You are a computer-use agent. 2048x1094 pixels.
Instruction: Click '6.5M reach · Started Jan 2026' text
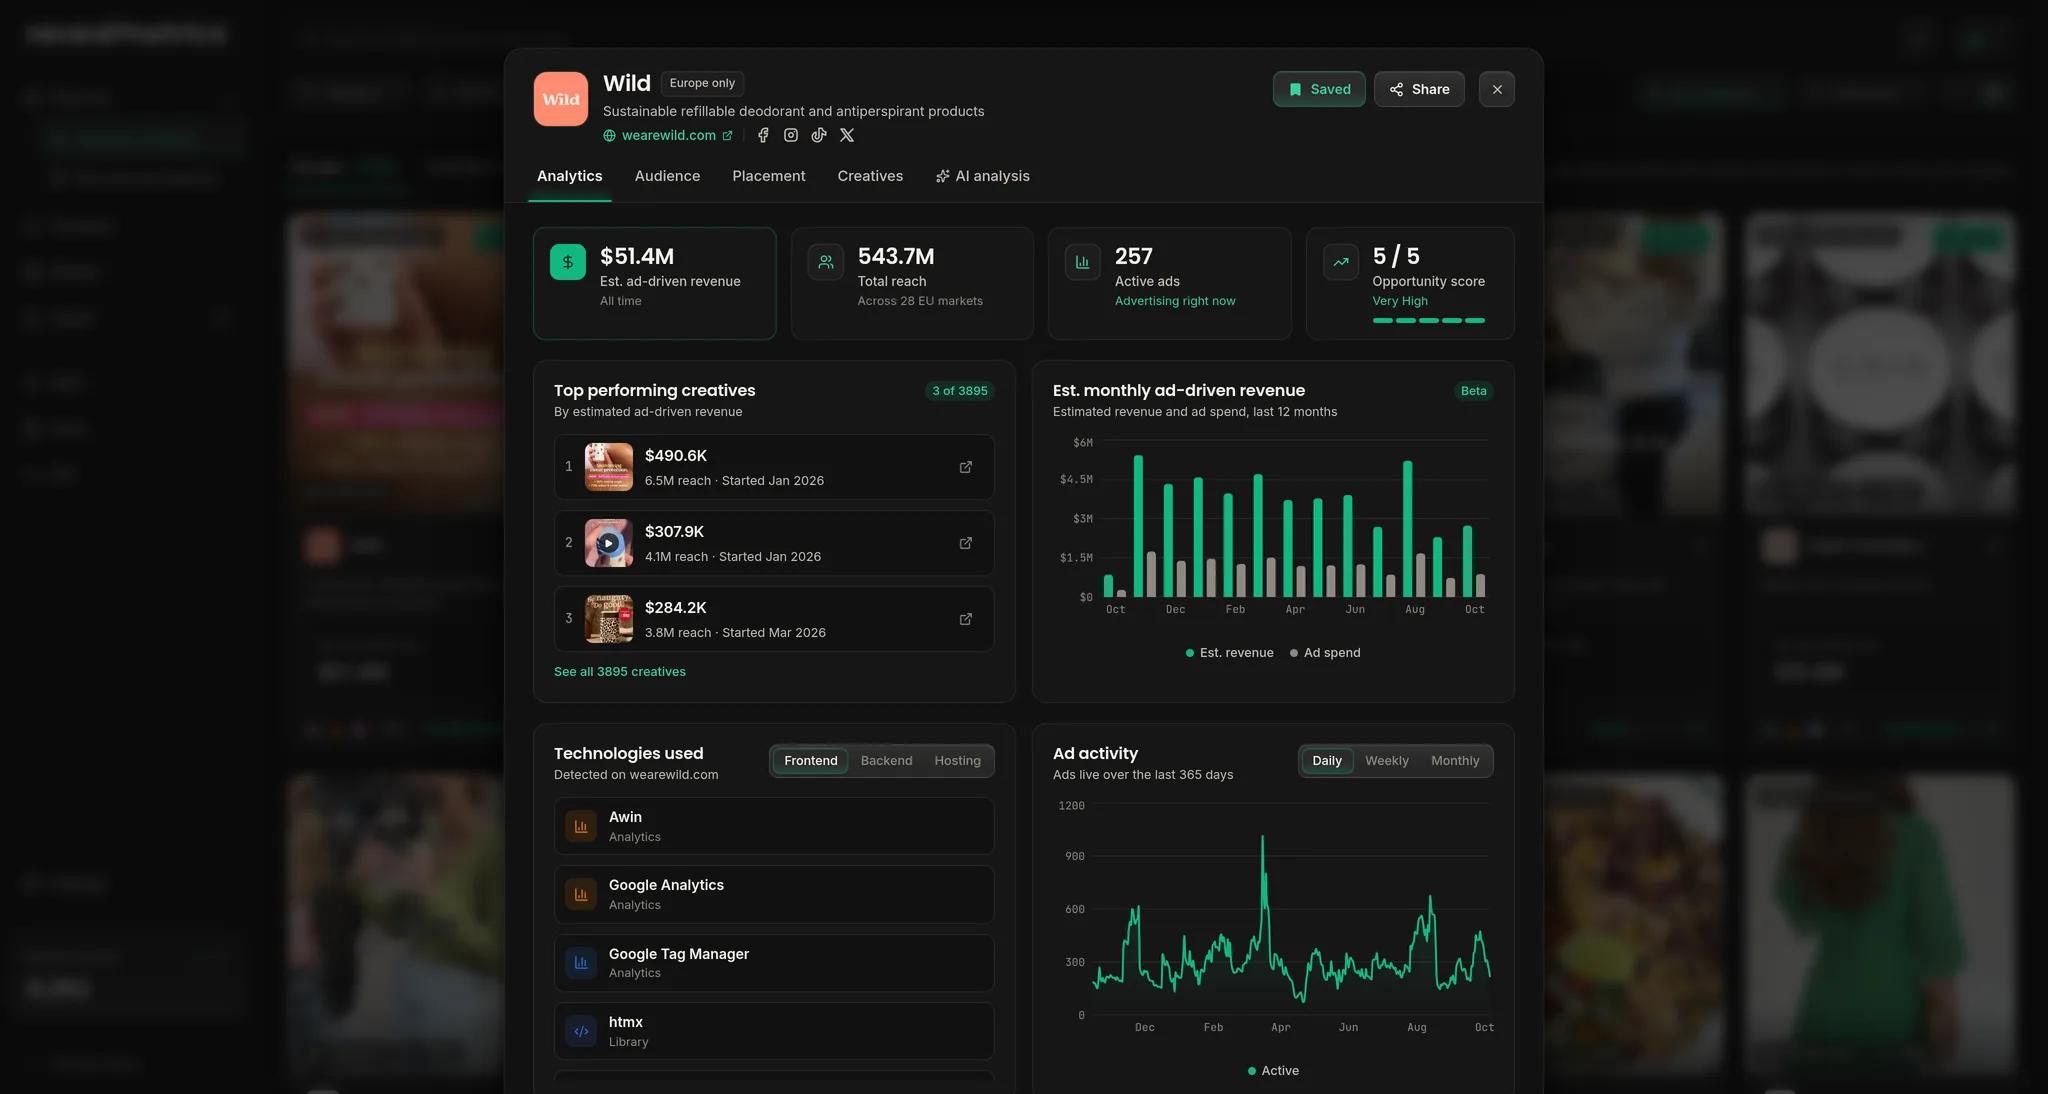(734, 481)
